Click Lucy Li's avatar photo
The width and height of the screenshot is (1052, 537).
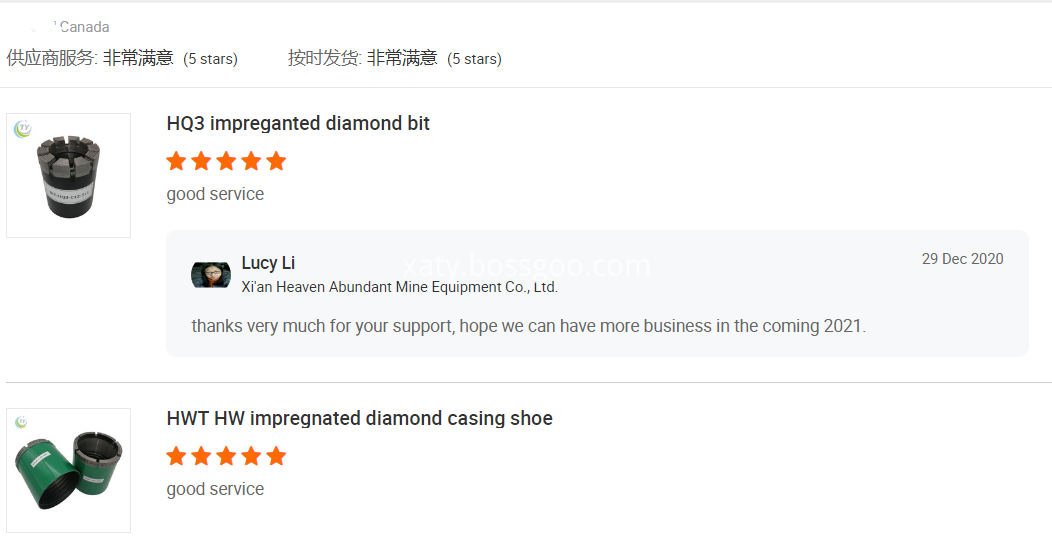[x=211, y=275]
